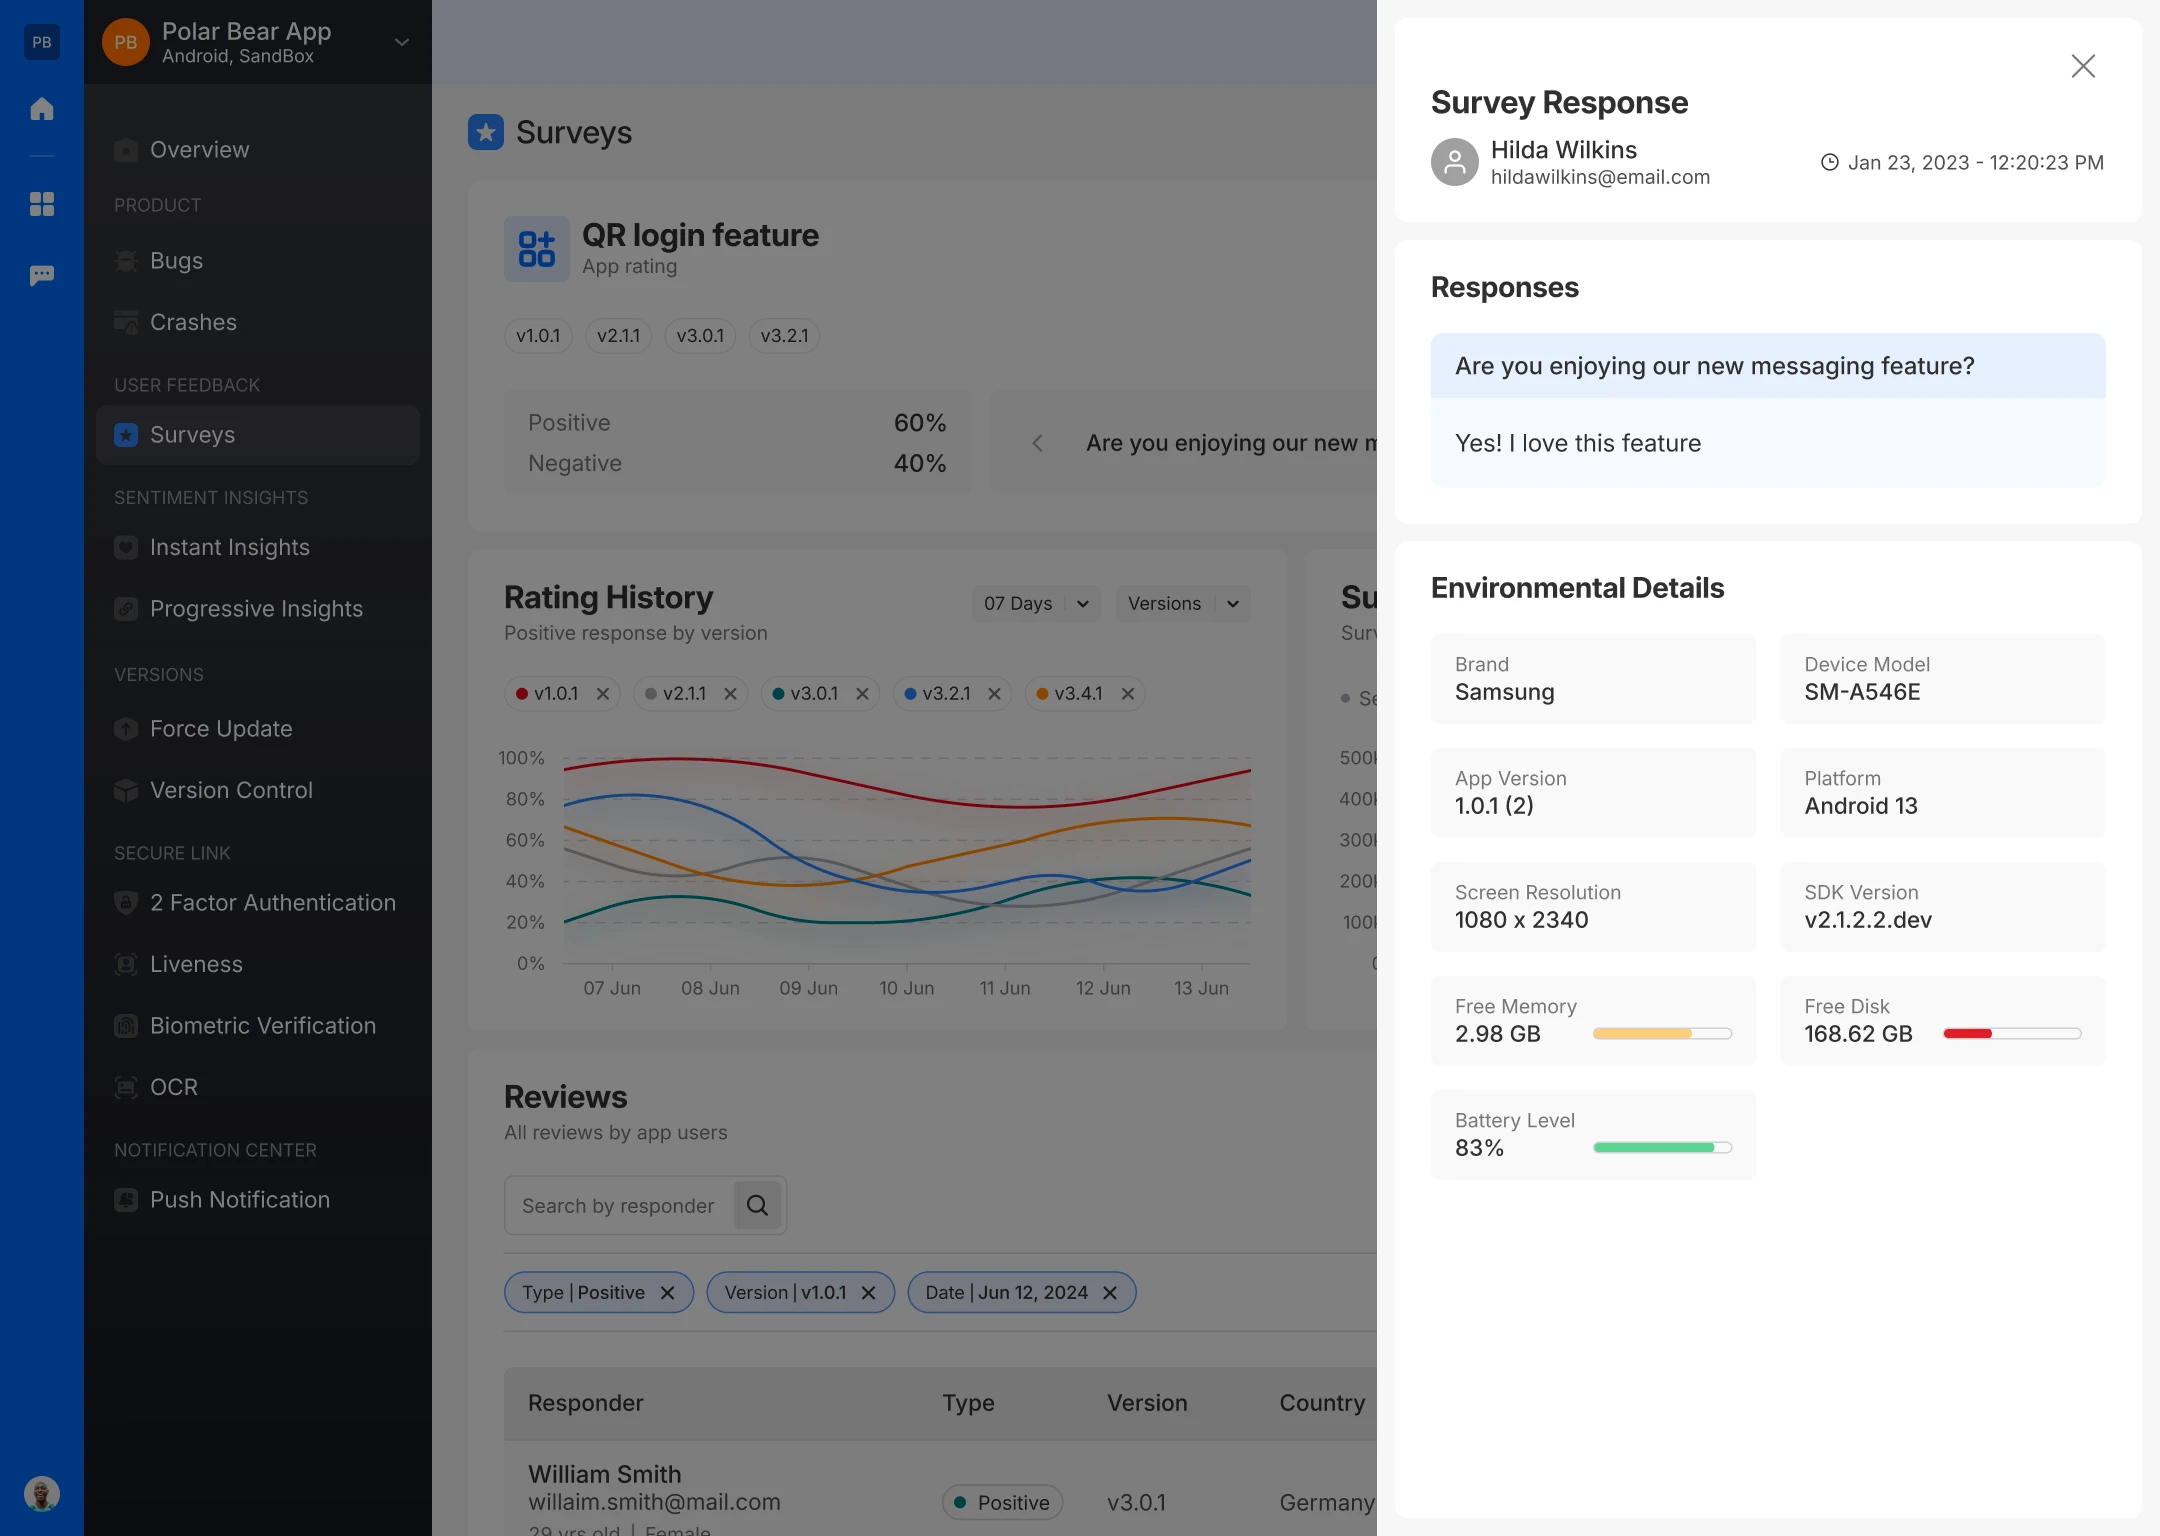The width and height of the screenshot is (2160, 1536).
Task: Remove the Date Jun 12, 2024 filter
Action: (x=1110, y=1293)
